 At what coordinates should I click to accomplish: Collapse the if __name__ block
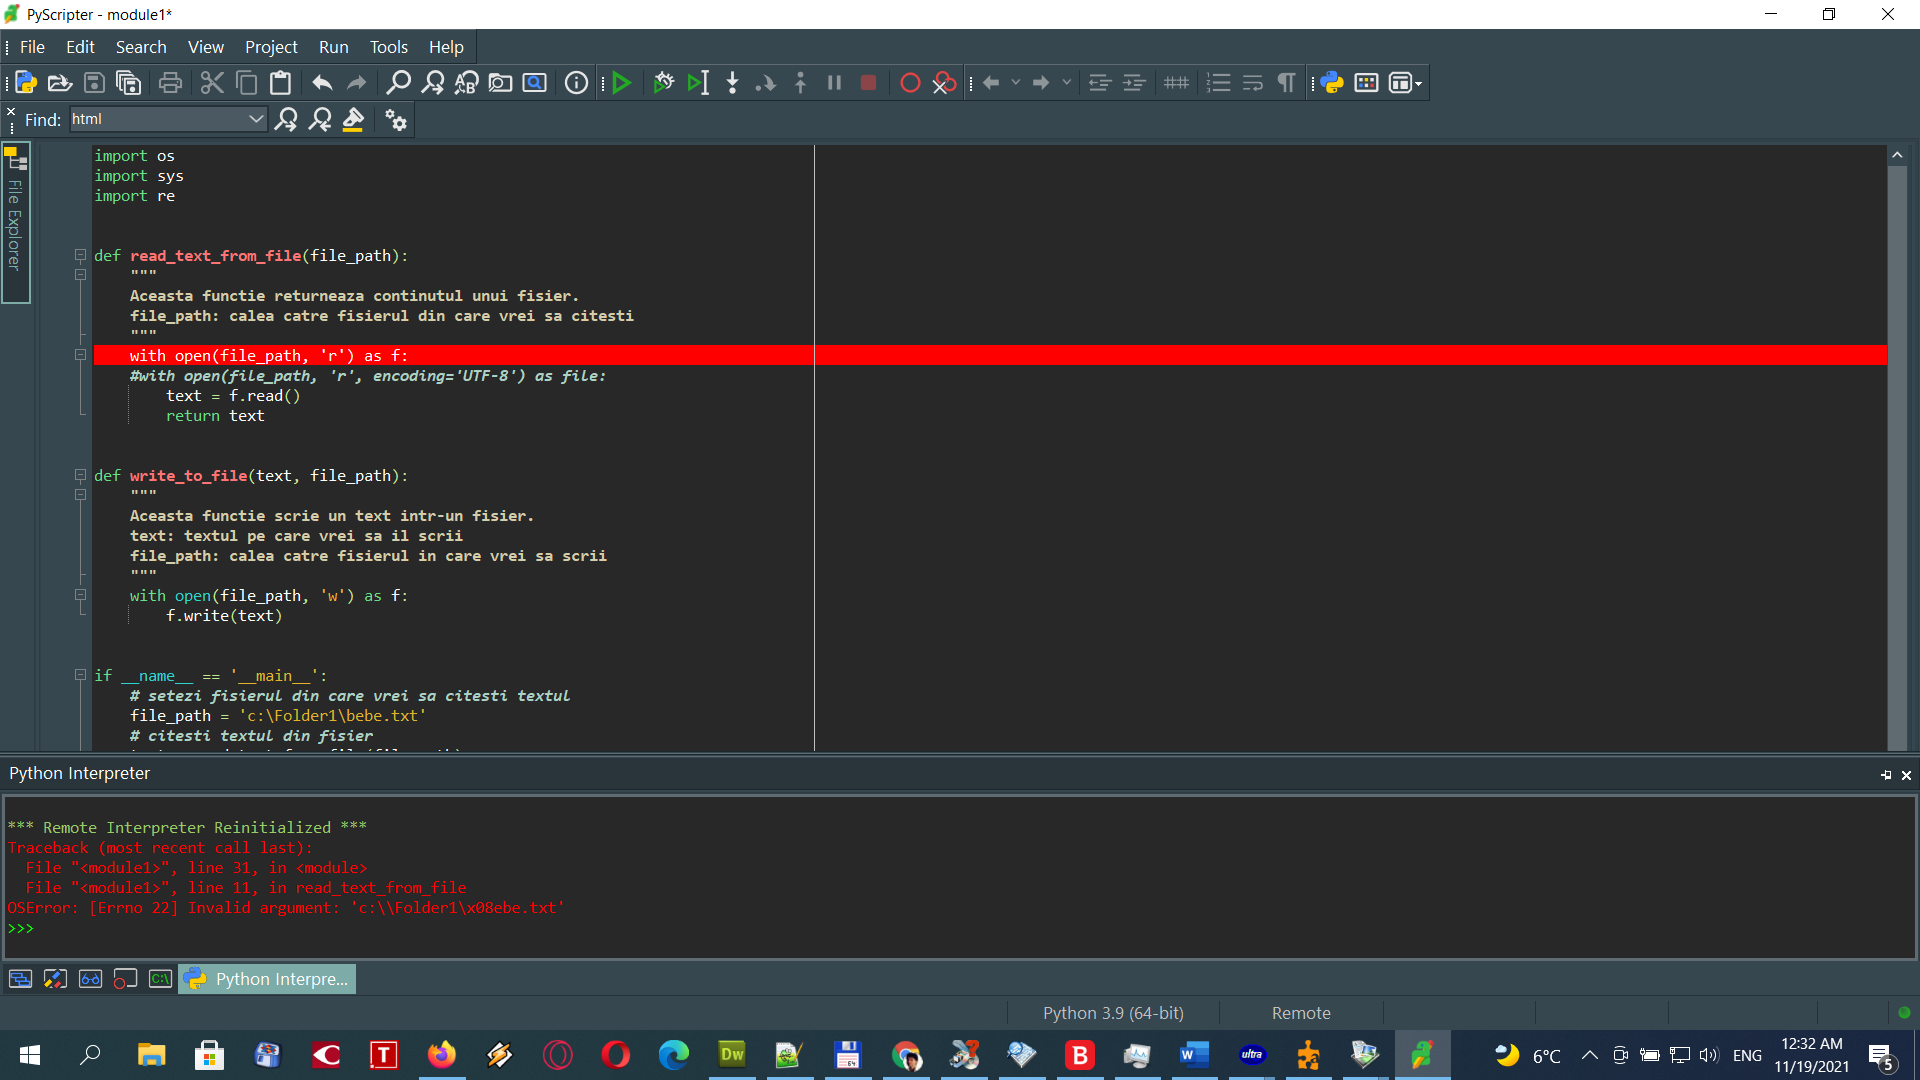tap(80, 675)
